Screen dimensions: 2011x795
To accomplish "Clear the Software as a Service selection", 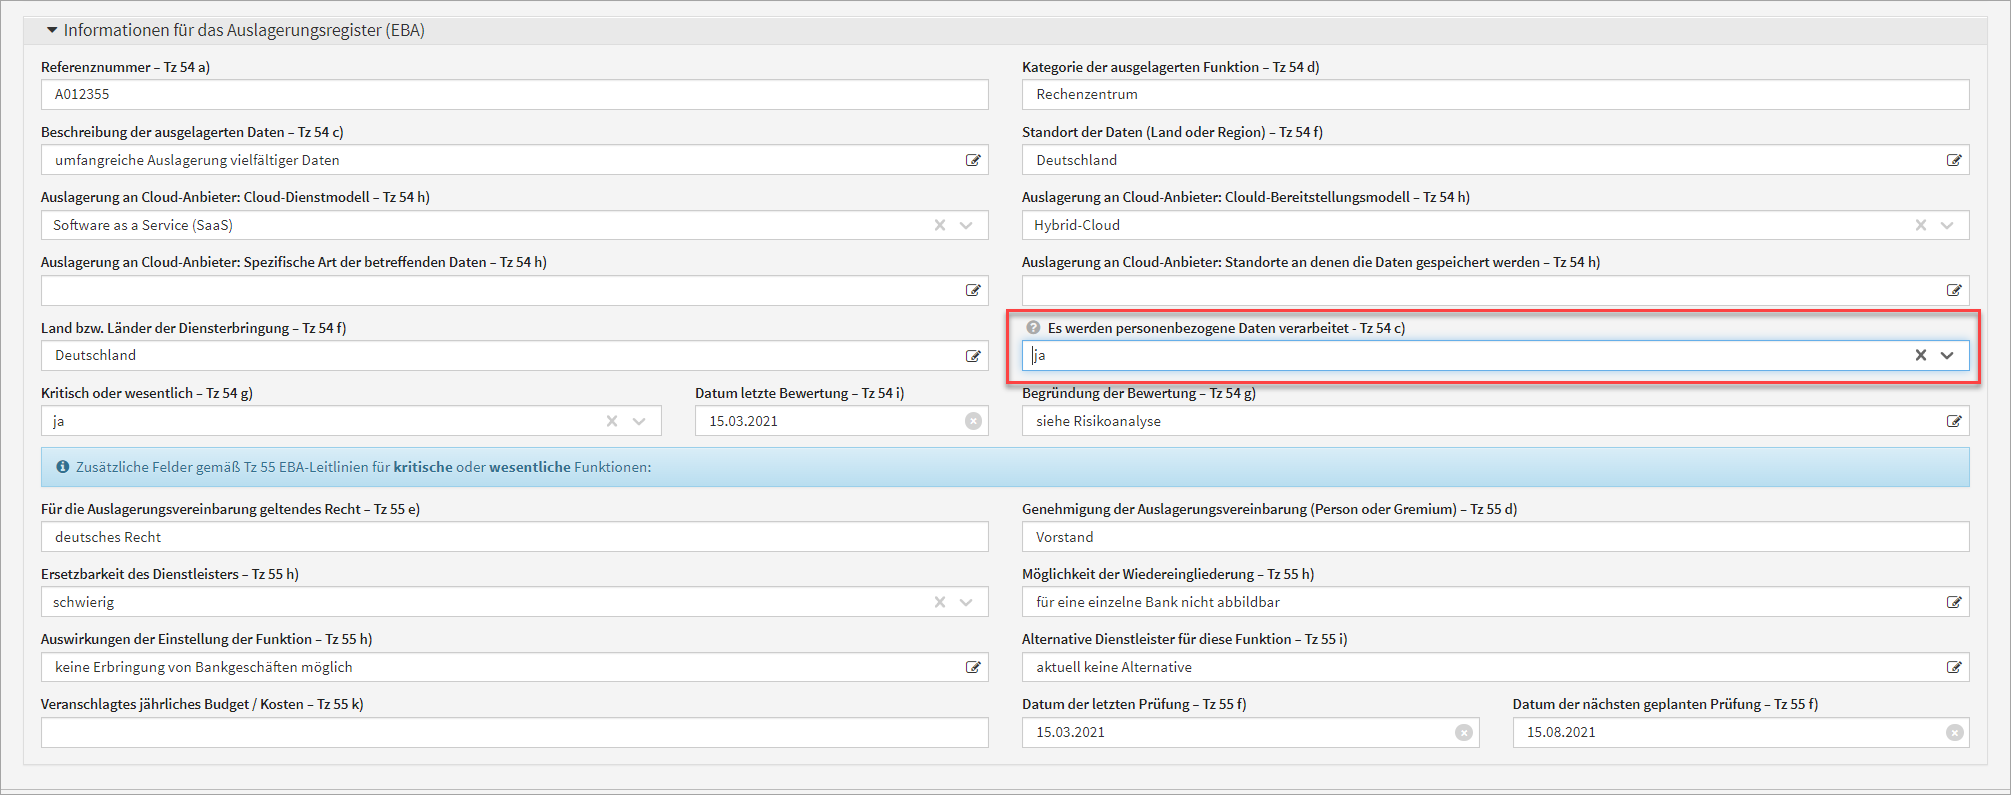I will coord(939,225).
